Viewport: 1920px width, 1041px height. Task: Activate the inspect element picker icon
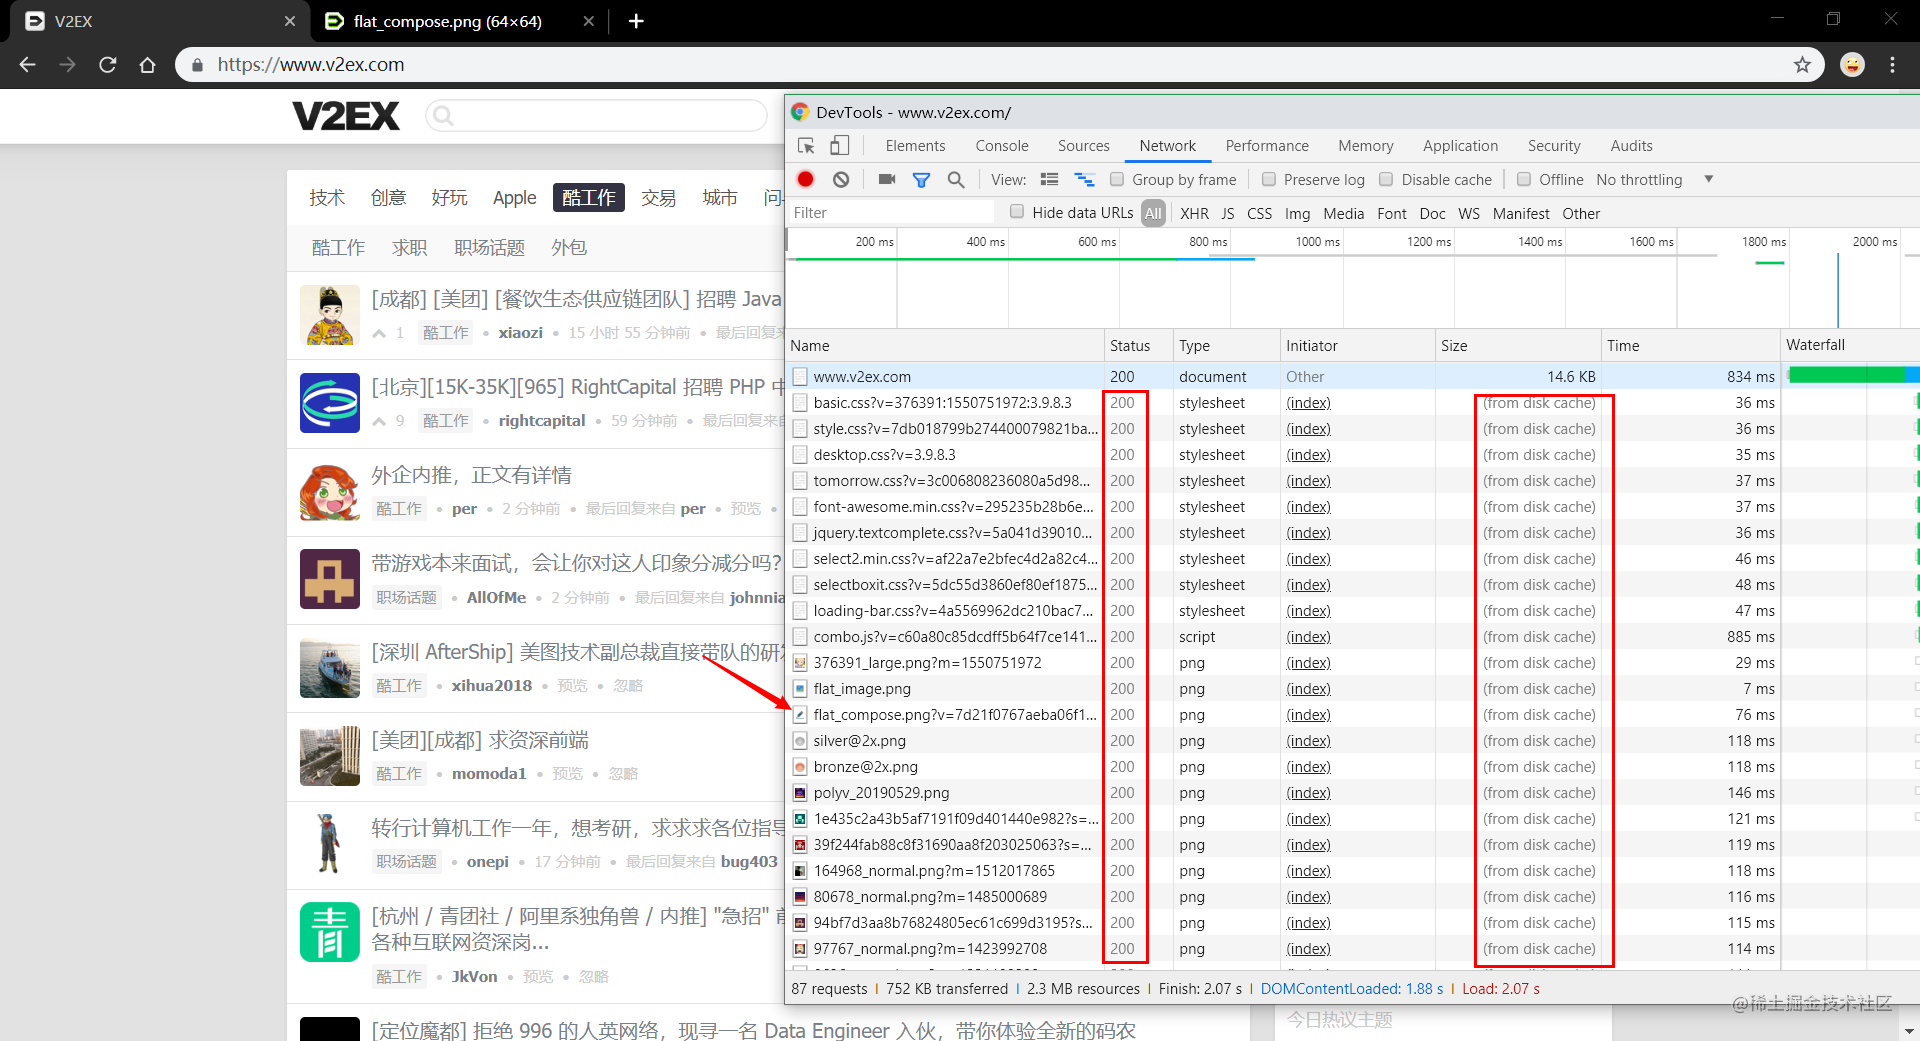click(806, 146)
